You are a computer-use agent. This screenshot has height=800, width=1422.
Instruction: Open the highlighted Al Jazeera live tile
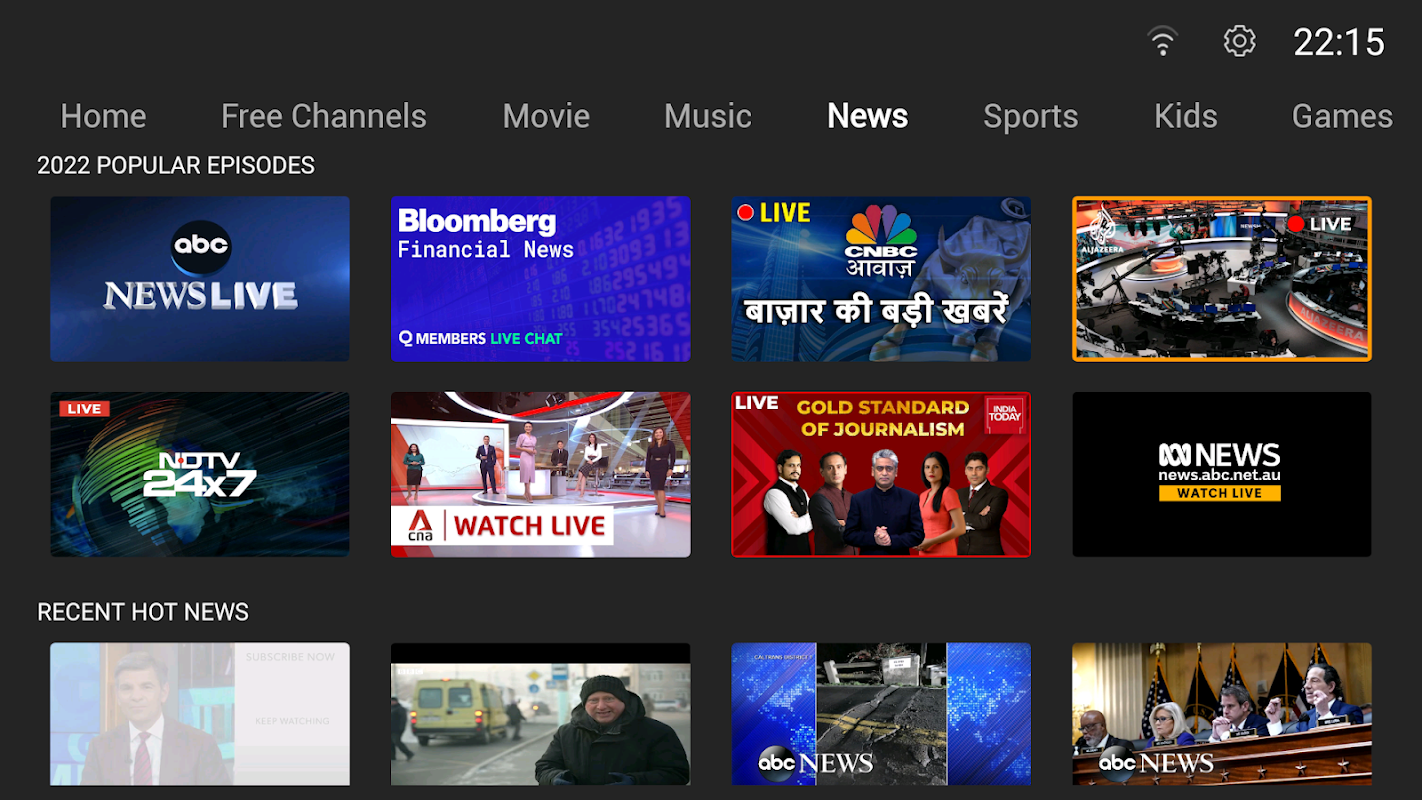[1222, 279]
